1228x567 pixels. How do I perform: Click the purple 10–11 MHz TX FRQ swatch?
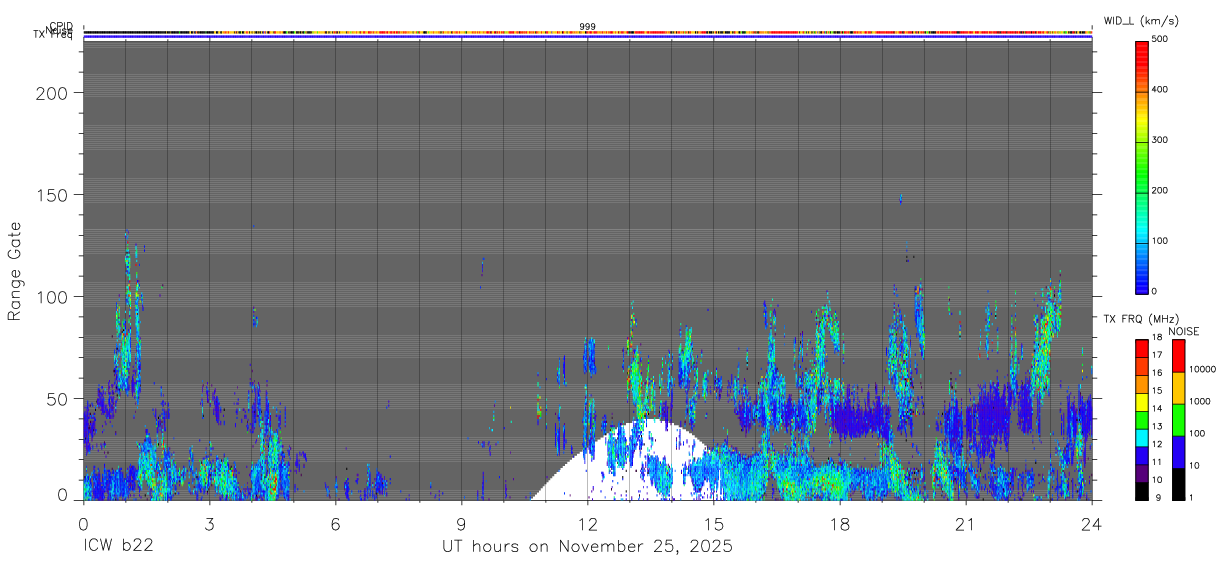click(x=1141, y=474)
